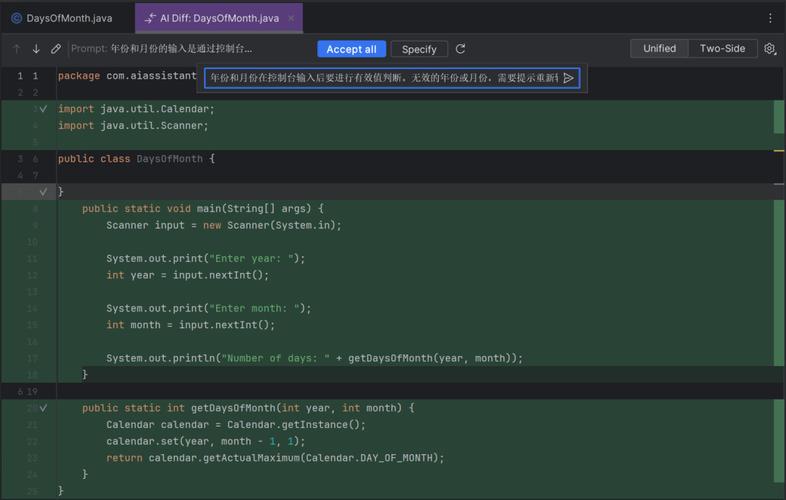Click the regenerate refresh icon
The height and width of the screenshot is (500, 786).
pyautogui.click(x=460, y=49)
